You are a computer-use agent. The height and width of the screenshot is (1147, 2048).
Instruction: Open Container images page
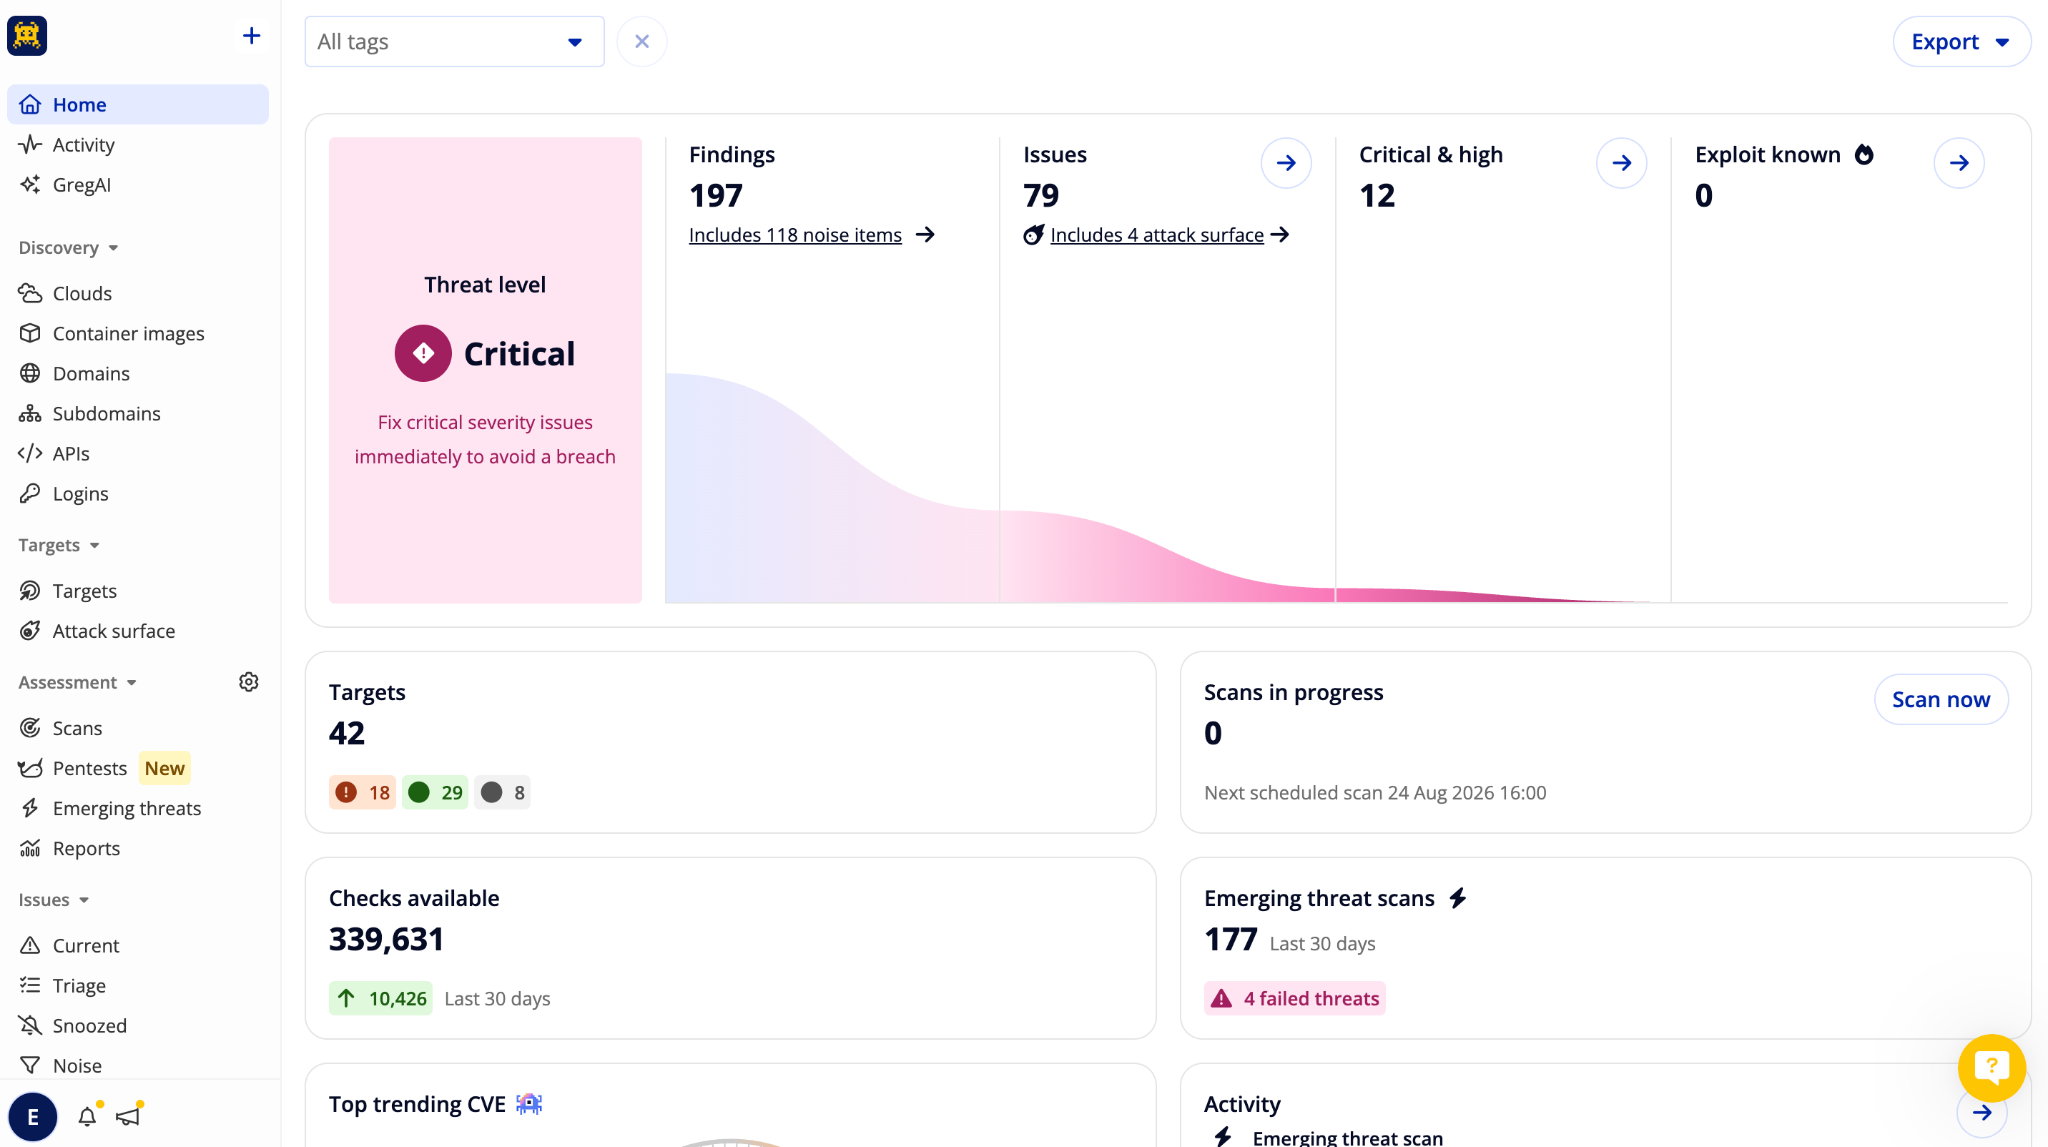tap(128, 333)
